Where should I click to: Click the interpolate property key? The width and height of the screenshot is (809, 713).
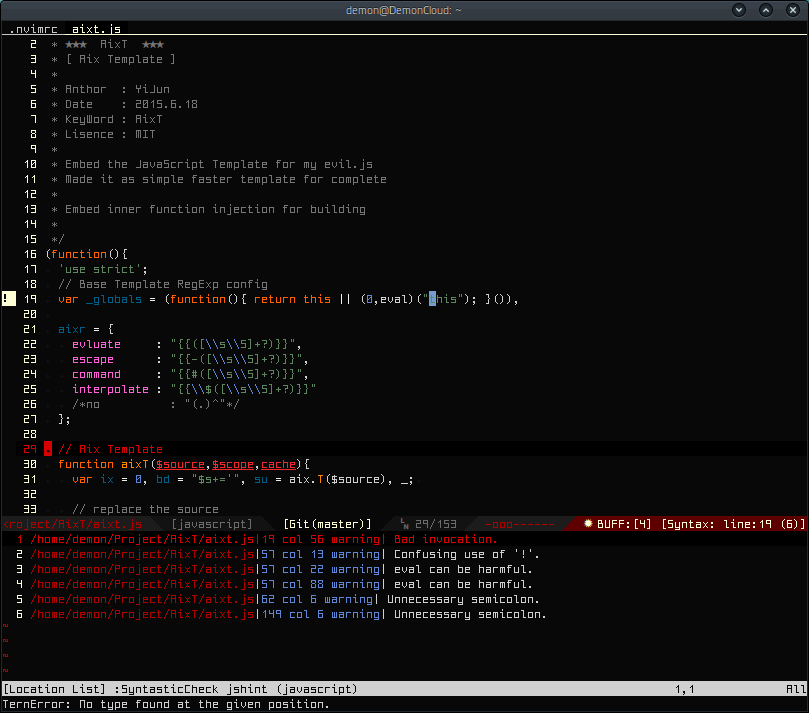coord(110,389)
